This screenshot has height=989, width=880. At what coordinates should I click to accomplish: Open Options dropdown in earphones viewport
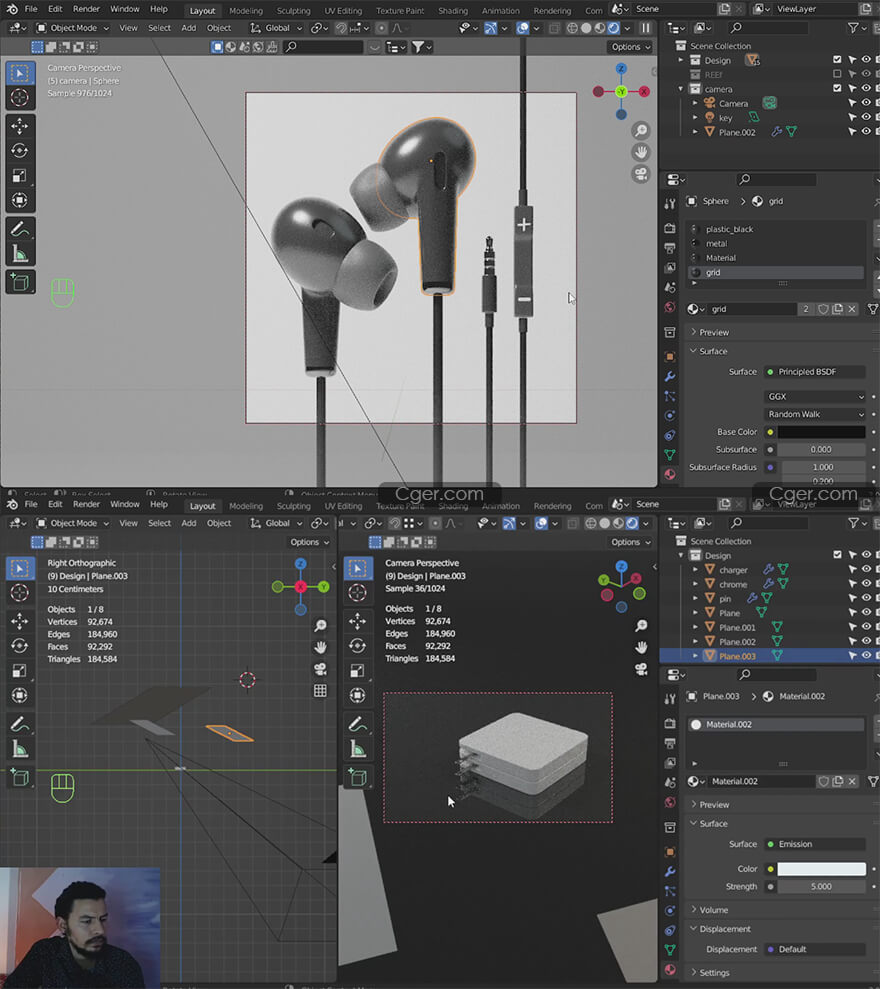[x=630, y=47]
